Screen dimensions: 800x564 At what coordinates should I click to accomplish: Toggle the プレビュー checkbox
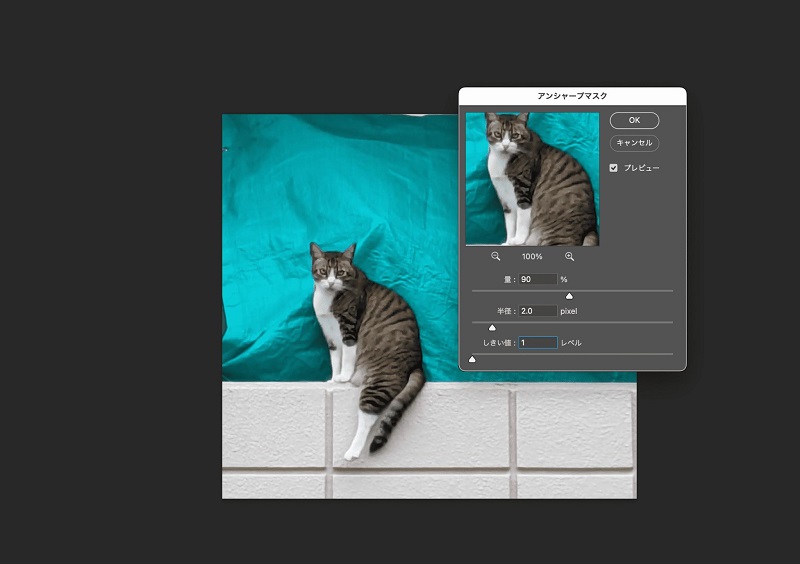click(614, 167)
